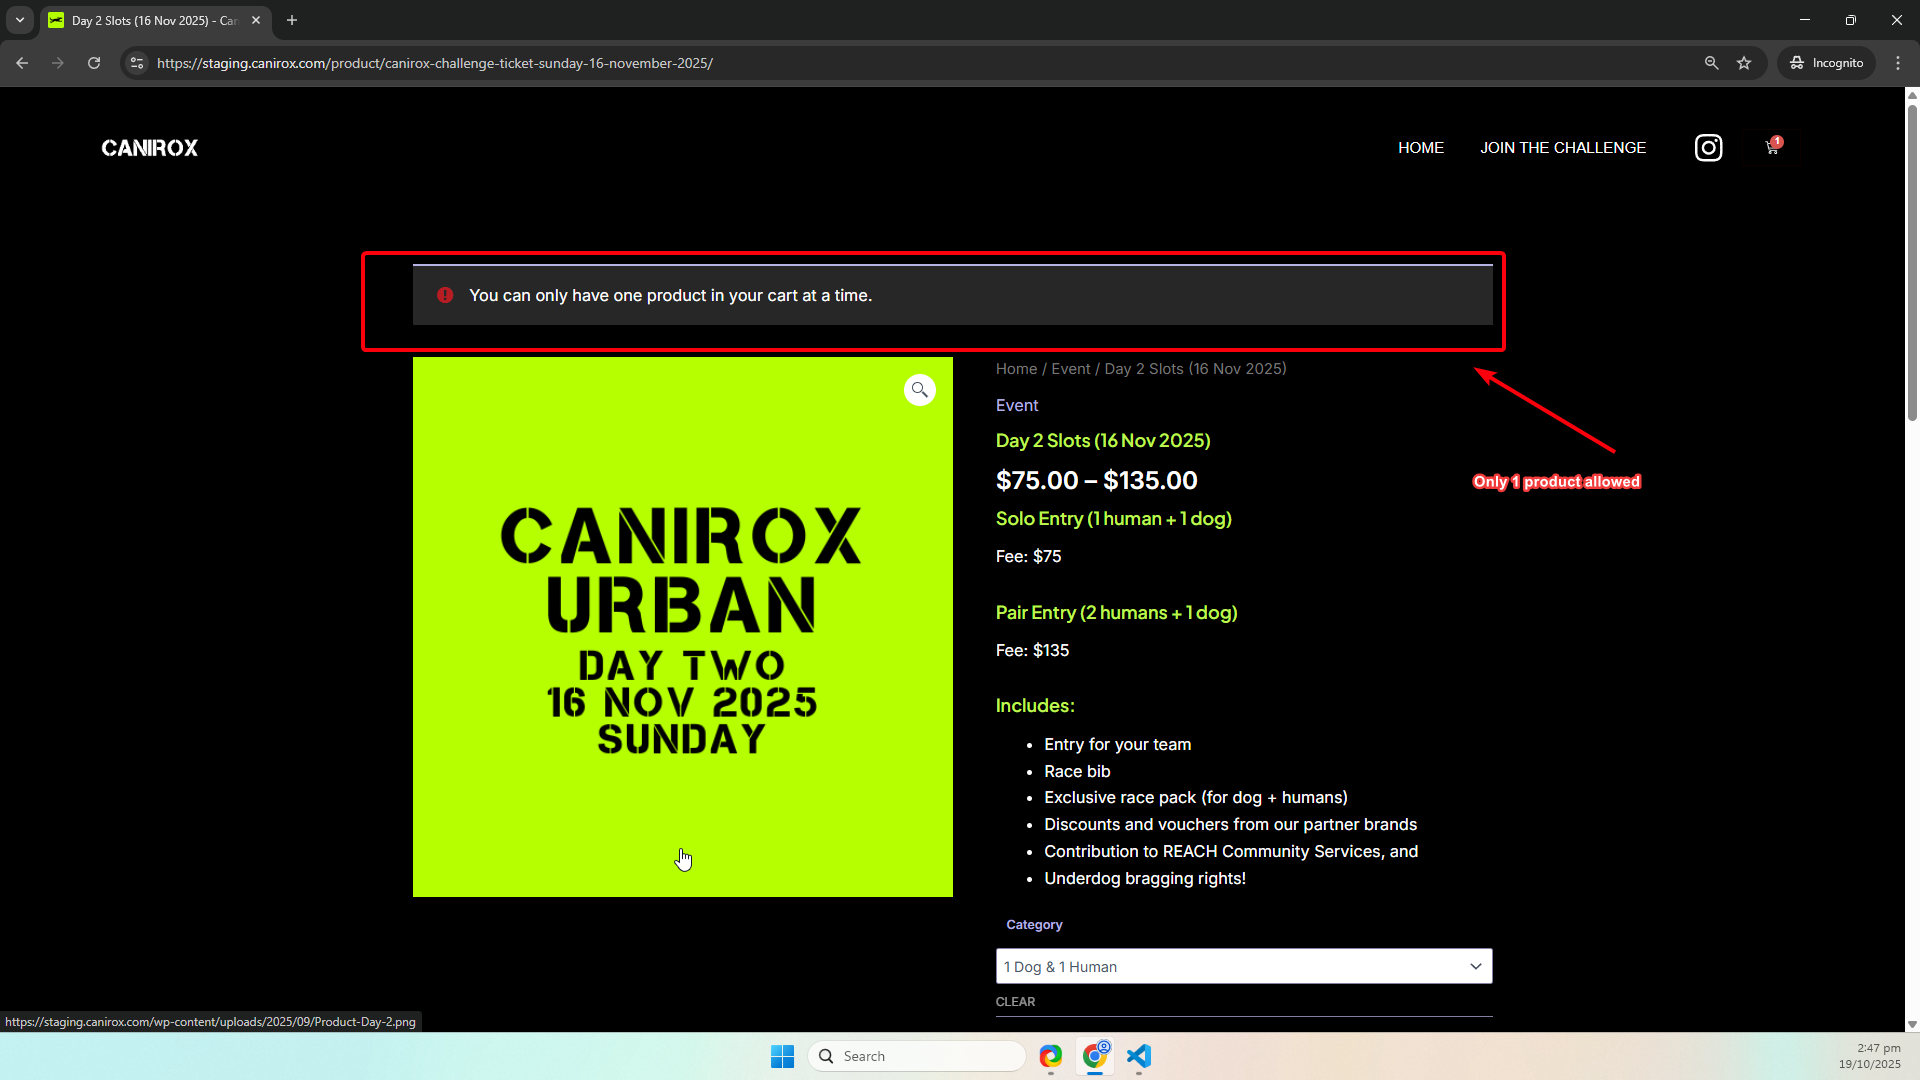1920x1080 pixels.
Task: Open the Instagram icon in header
Action: 1708,148
